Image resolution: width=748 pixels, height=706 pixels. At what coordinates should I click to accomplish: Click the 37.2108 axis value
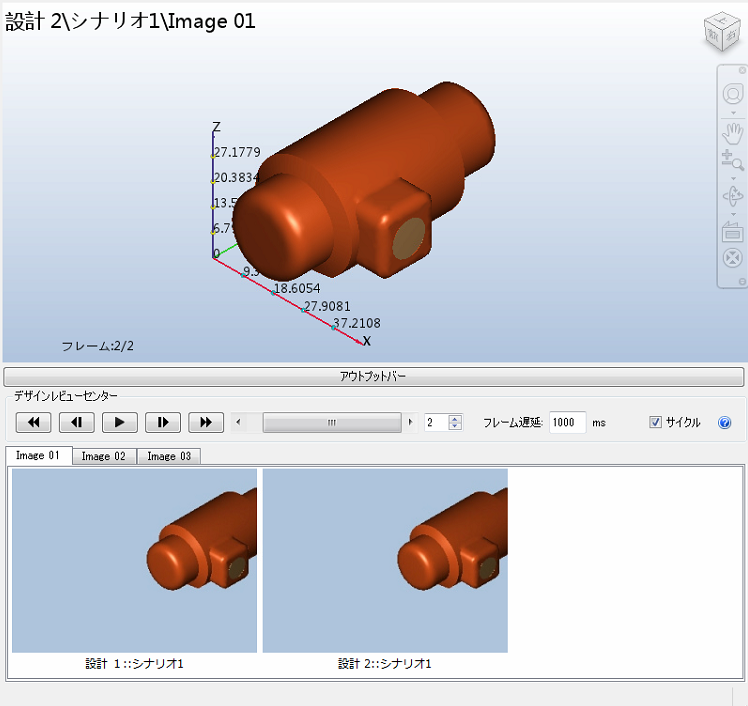click(x=357, y=323)
